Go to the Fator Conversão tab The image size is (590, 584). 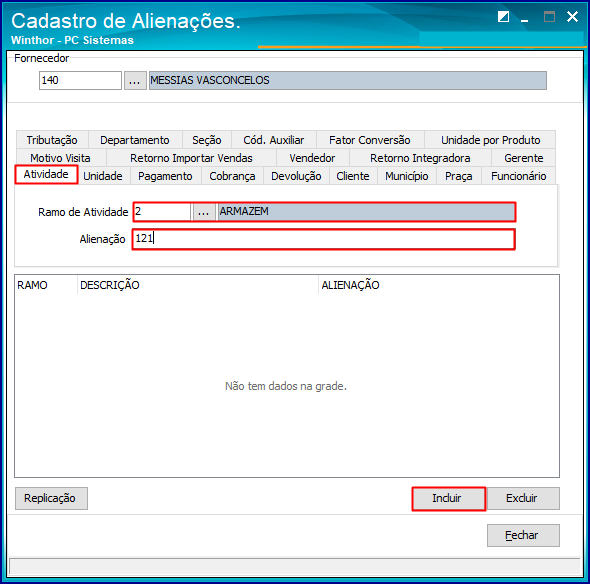[370, 140]
